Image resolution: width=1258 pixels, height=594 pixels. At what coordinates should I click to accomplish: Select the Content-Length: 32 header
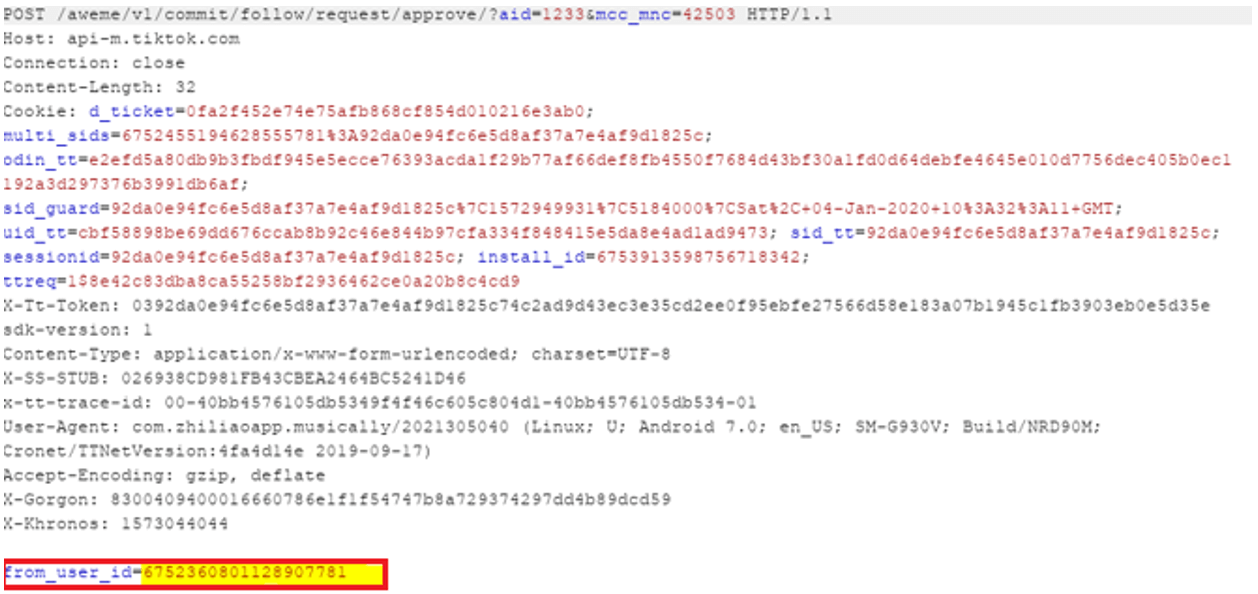tap(100, 87)
